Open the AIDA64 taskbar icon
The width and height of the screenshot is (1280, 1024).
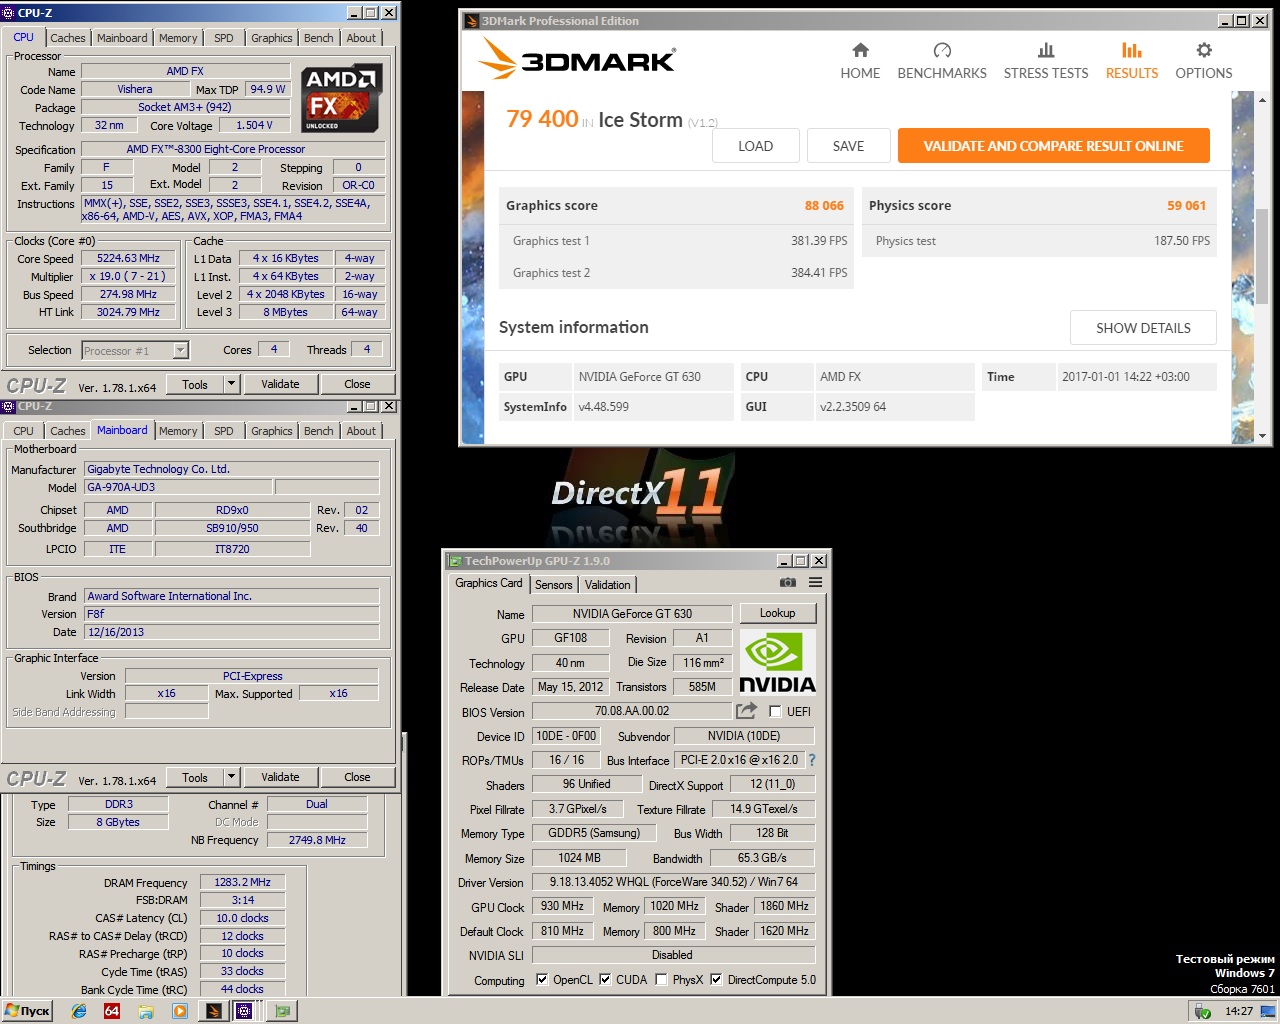[112, 1011]
